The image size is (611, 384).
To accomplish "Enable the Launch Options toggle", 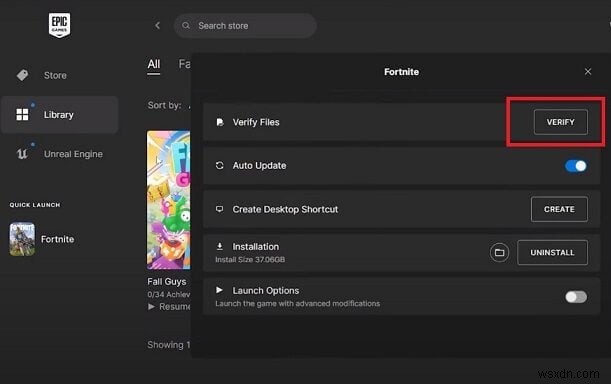I will tap(576, 297).
